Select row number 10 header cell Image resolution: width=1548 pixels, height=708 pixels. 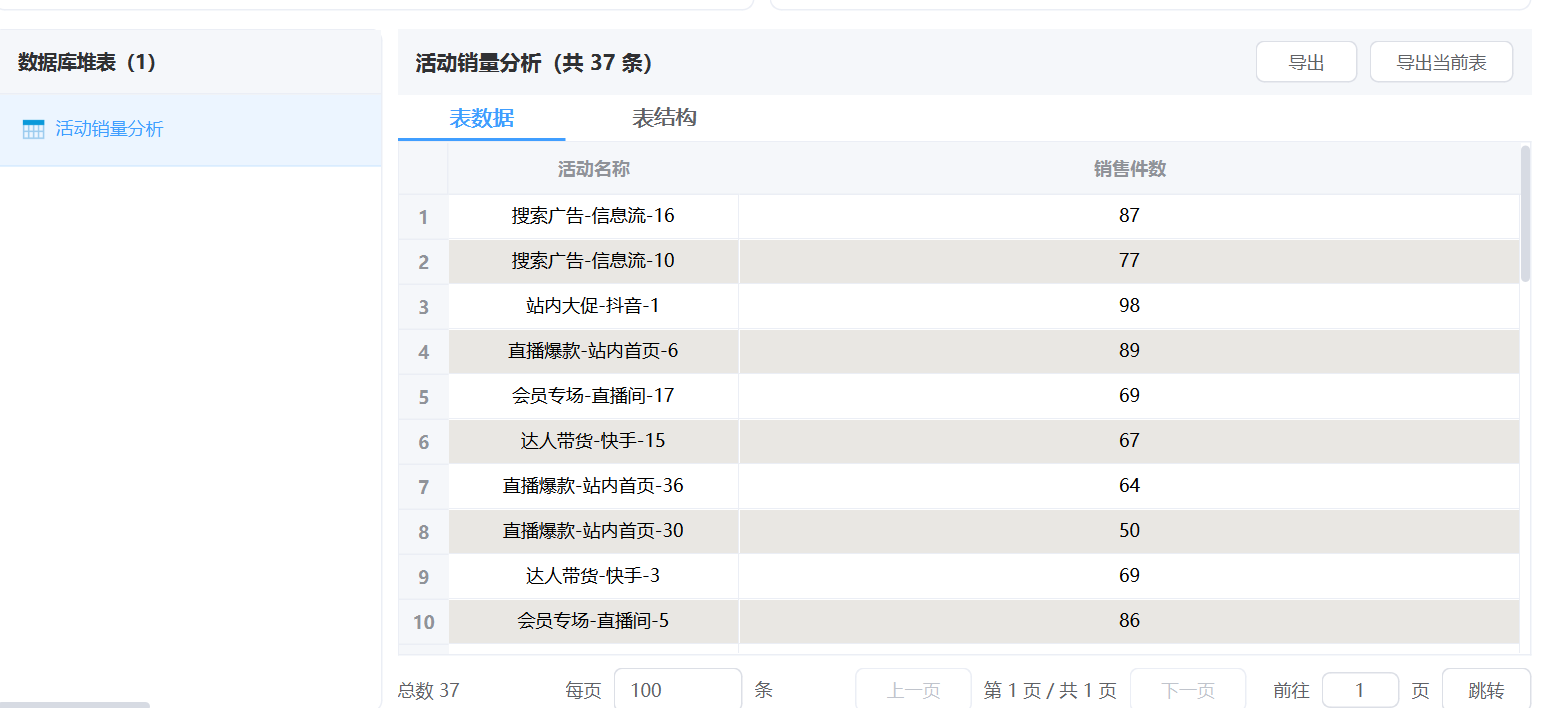point(423,622)
